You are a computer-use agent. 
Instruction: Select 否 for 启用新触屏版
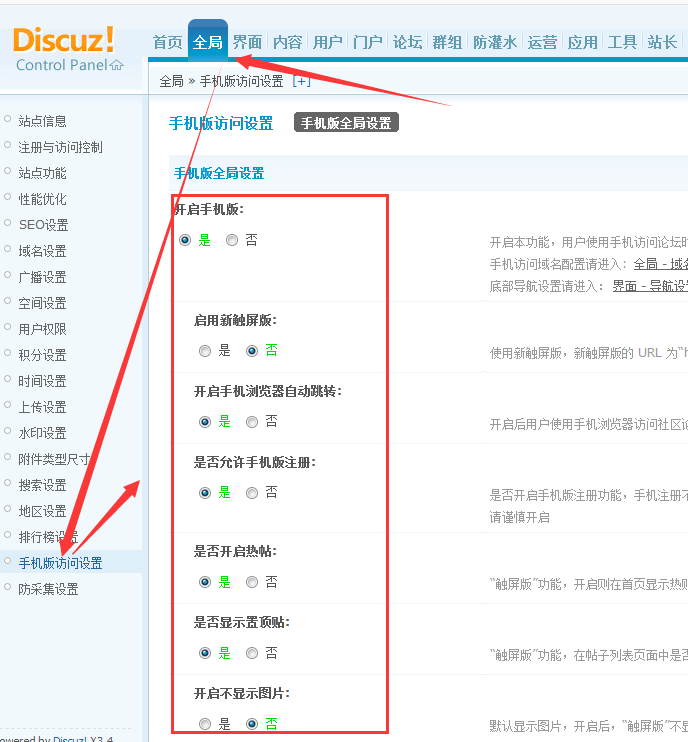252,351
